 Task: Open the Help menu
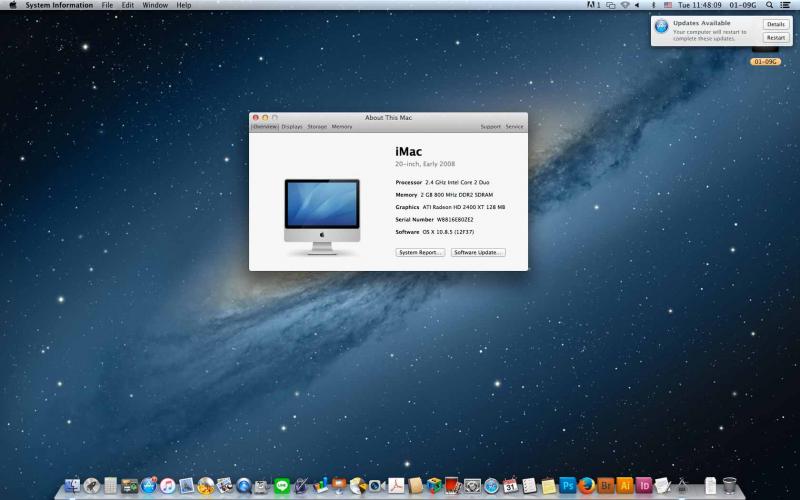(x=184, y=5)
